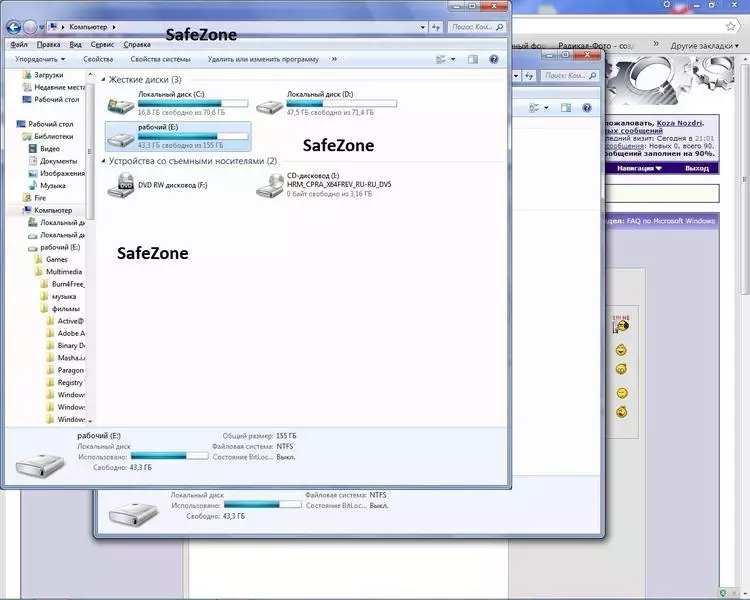
Task: Open the Справка menu
Action: pyautogui.click(x=137, y=44)
